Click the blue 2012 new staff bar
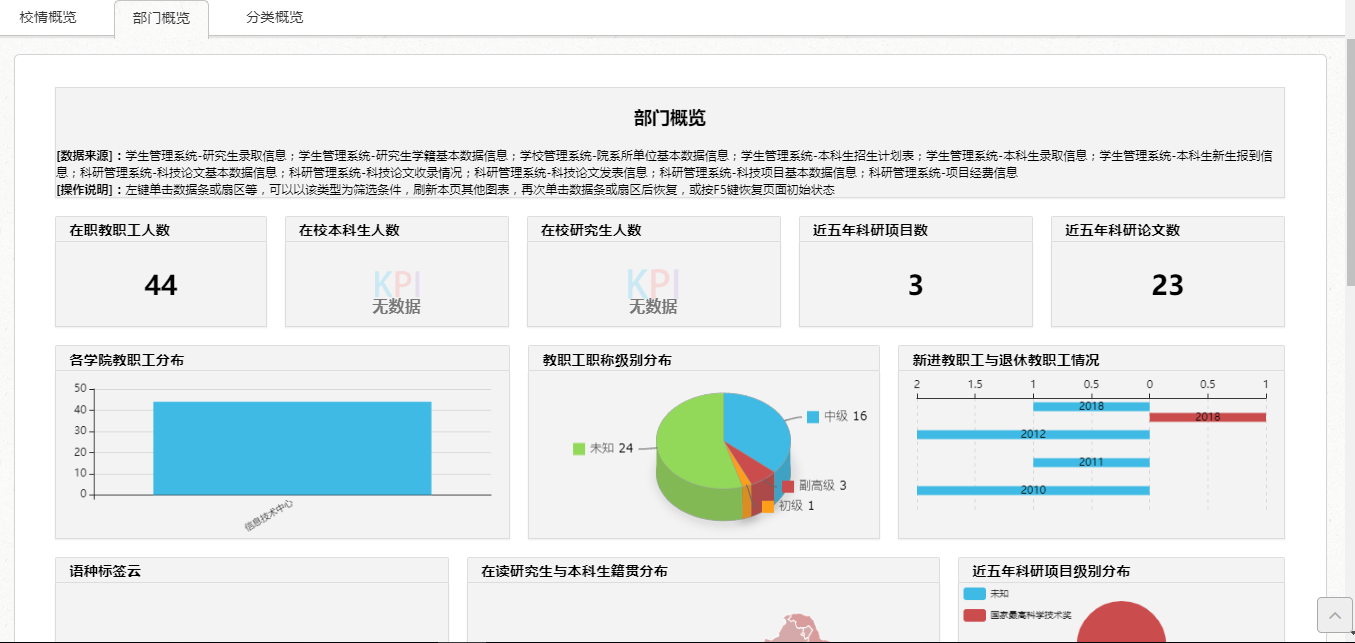This screenshot has height=643, width=1355. [1032, 435]
